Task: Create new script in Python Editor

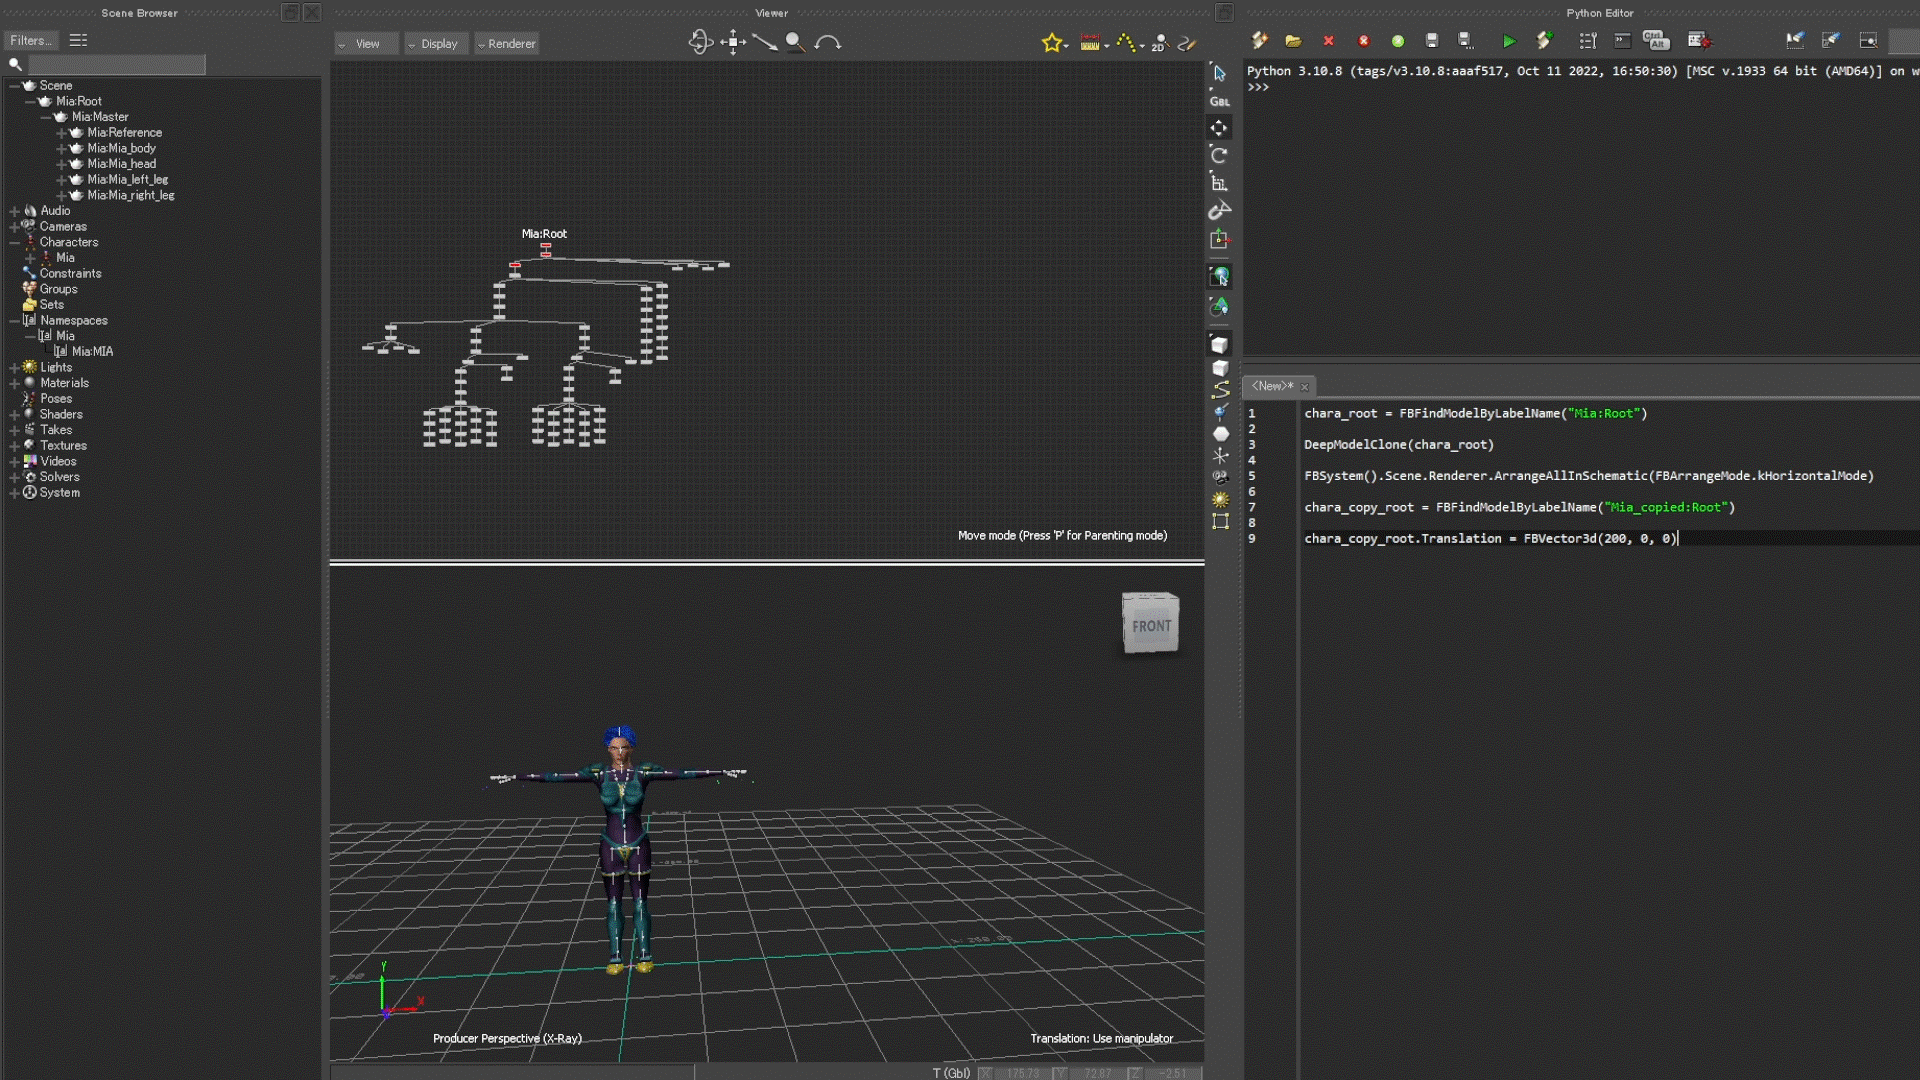Action: point(1259,40)
